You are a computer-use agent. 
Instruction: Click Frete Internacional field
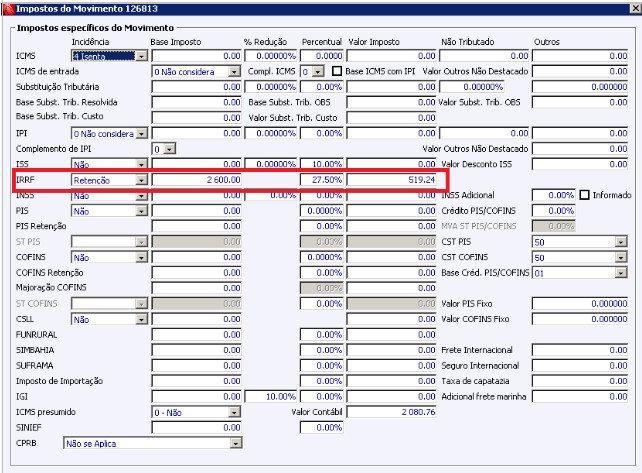(580, 350)
